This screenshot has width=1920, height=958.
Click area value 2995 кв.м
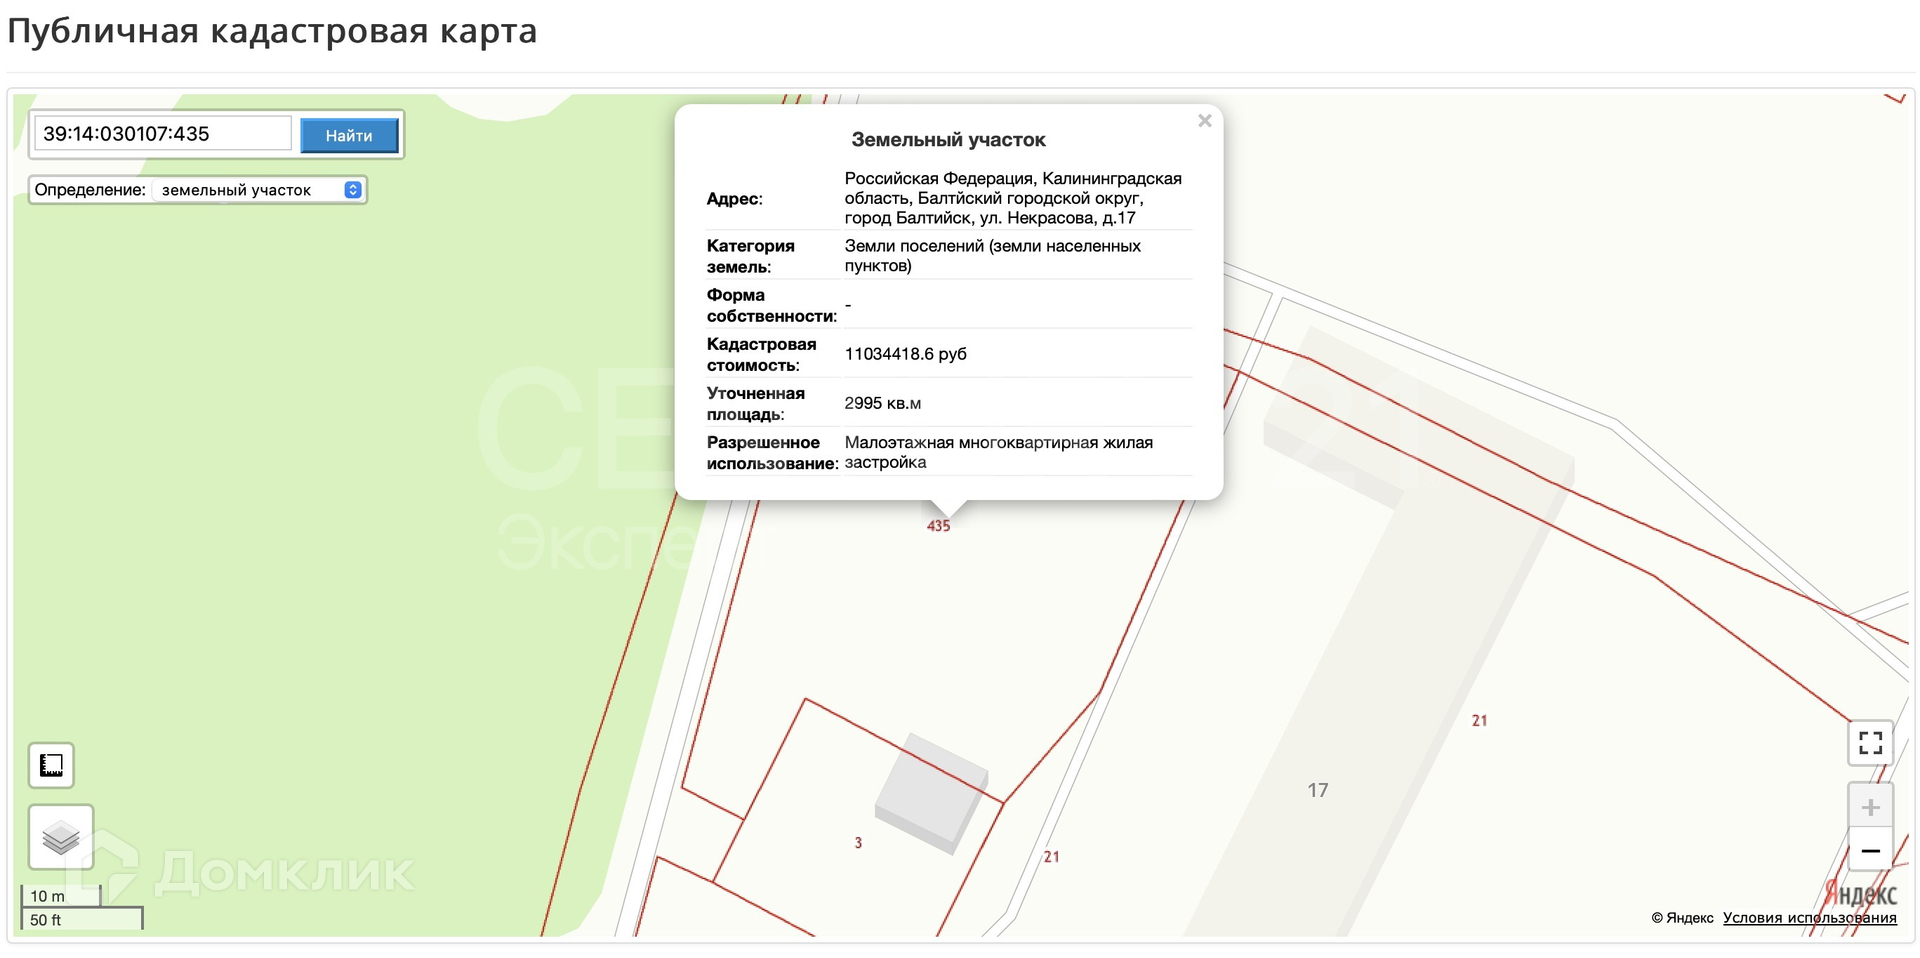pos(883,403)
